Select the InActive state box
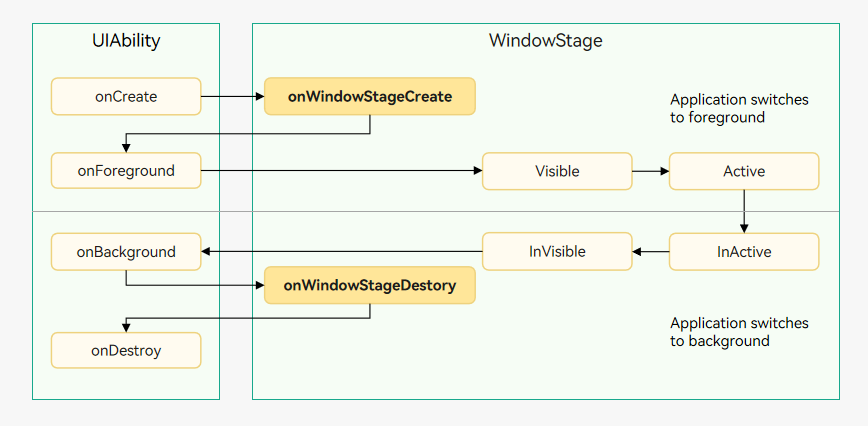This screenshot has width=868, height=426. (x=744, y=252)
